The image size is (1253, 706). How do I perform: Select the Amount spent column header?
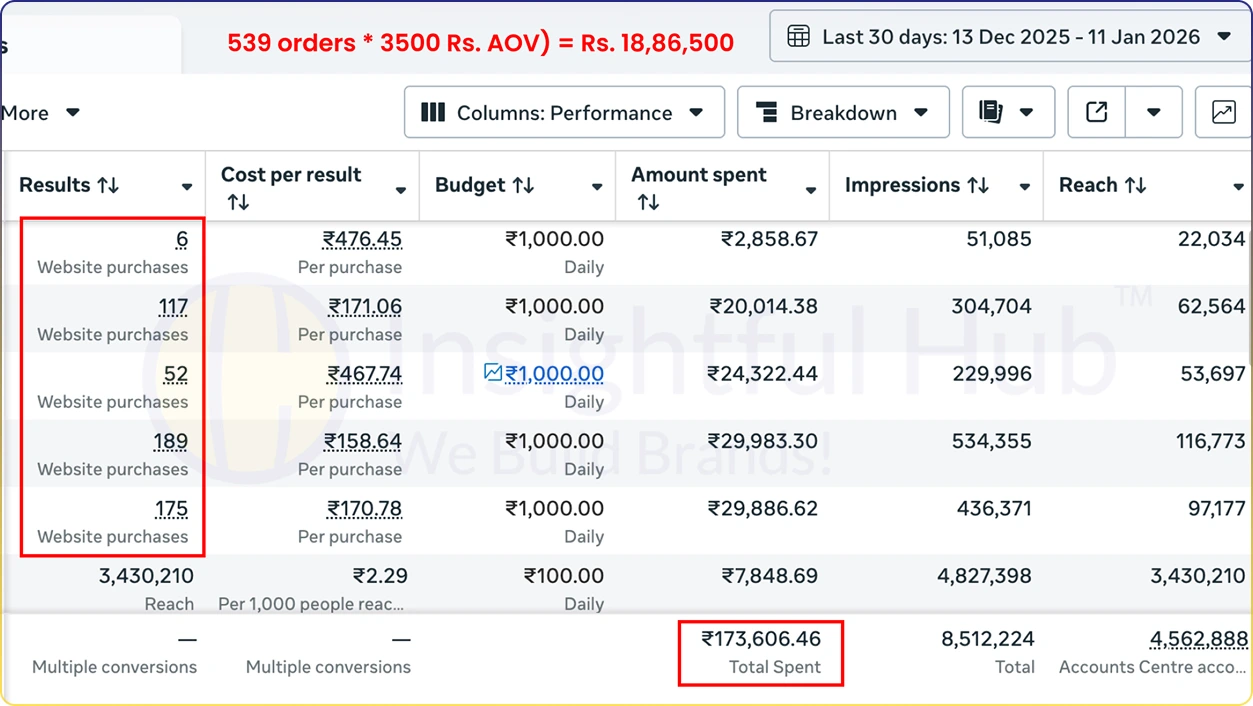click(697, 175)
